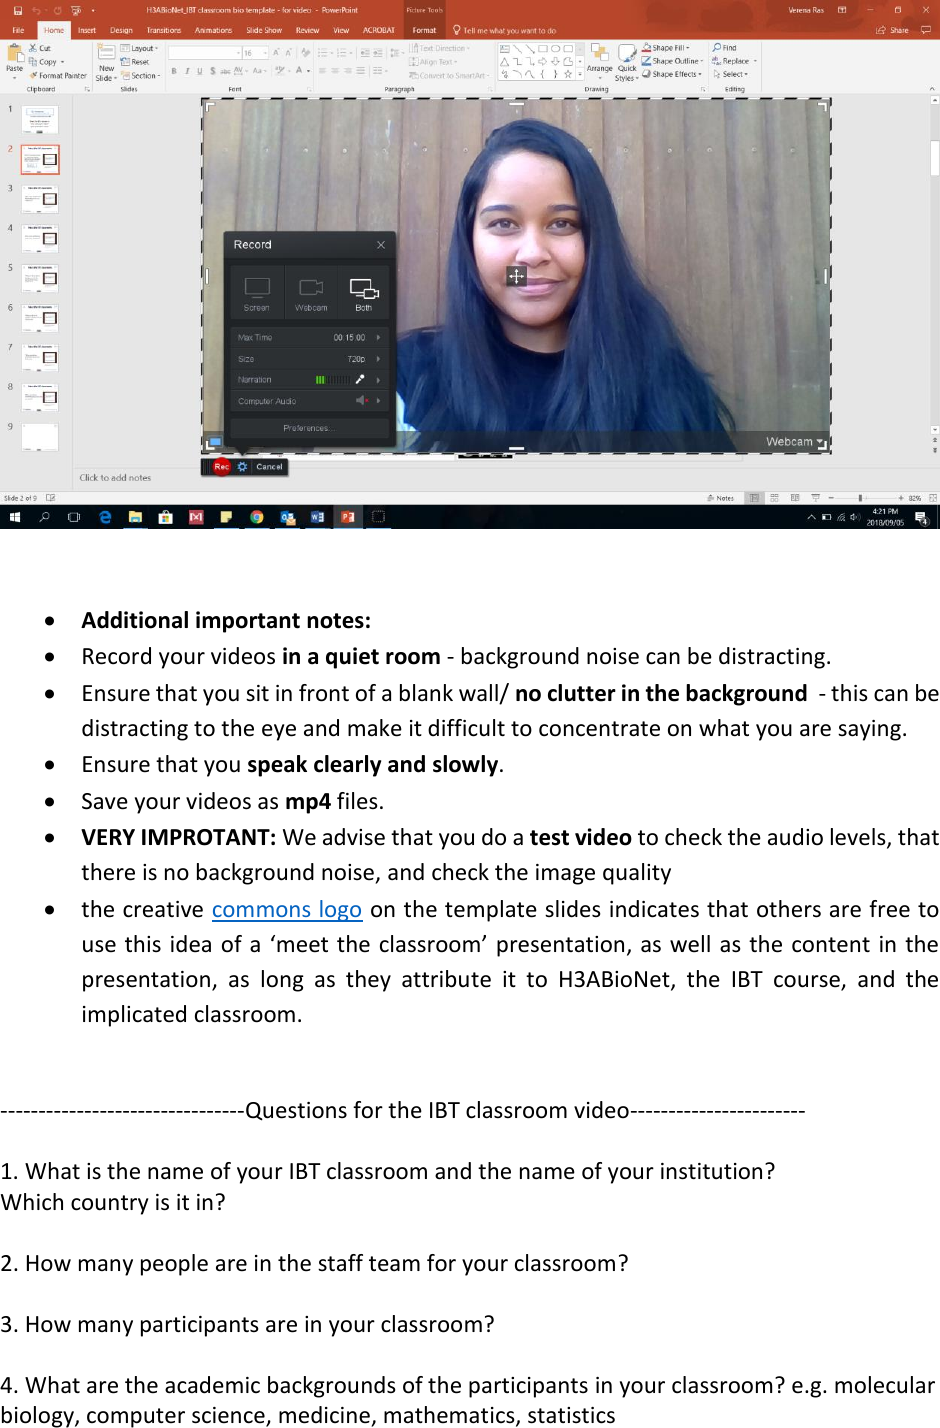Viewport: 940px width, 1428px height.
Task: Toggle Bold formatting
Action: (173, 70)
